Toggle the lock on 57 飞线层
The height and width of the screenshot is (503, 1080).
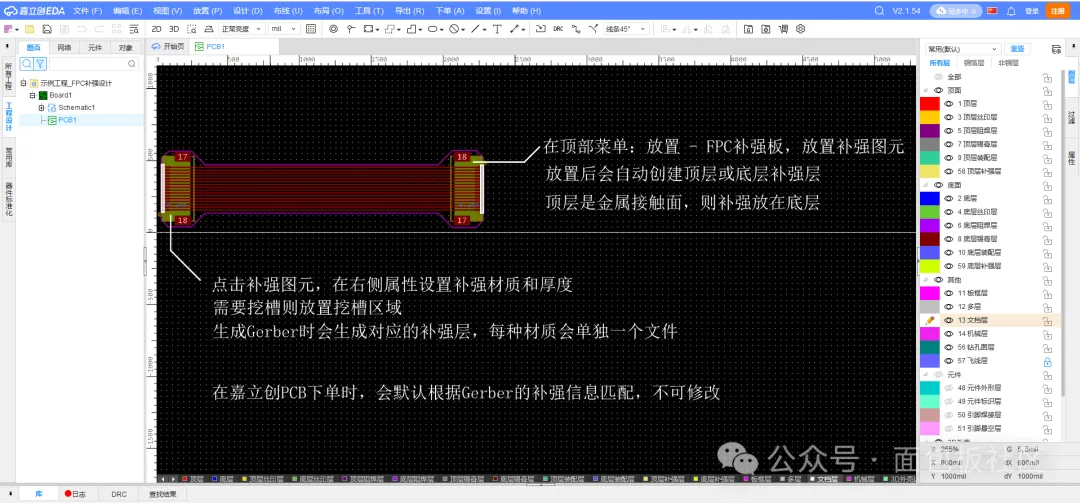pos(1047,360)
